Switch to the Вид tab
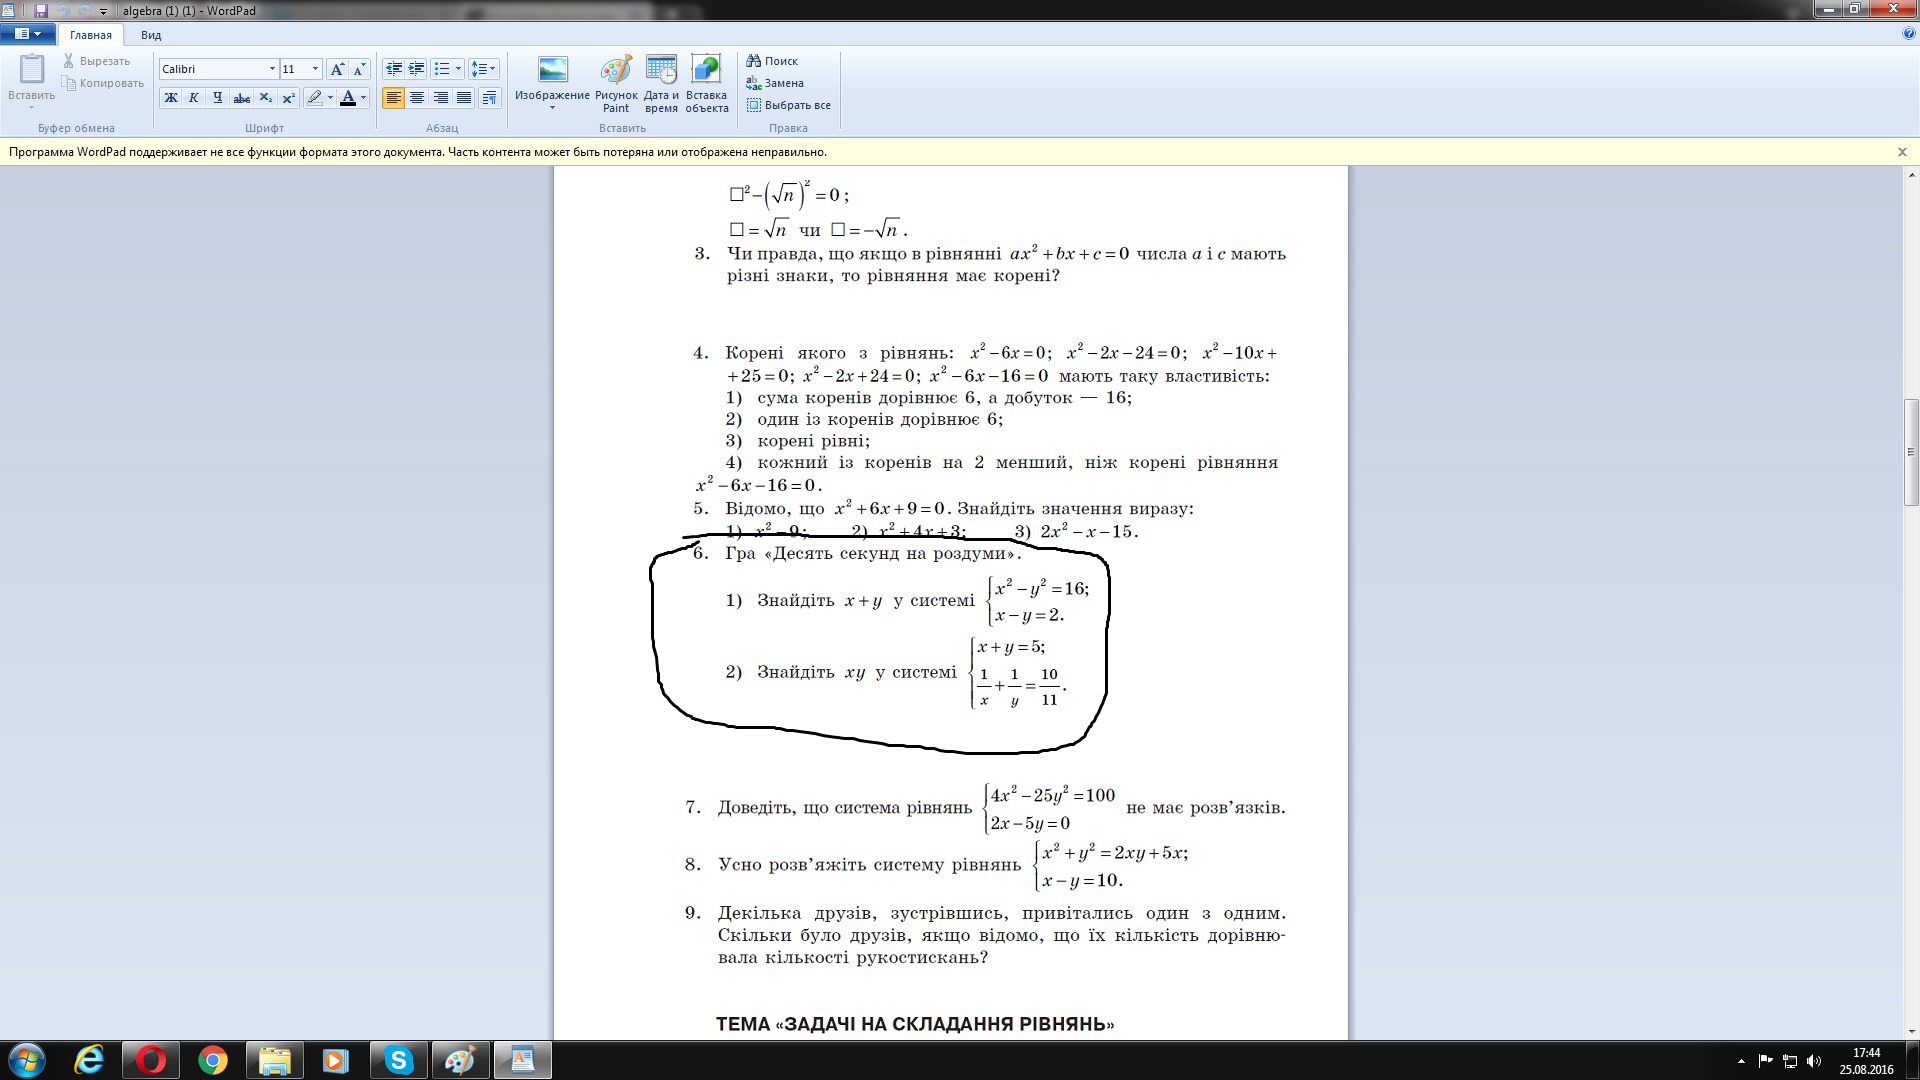Image resolution: width=1920 pixels, height=1080 pixels. click(x=151, y=35)
